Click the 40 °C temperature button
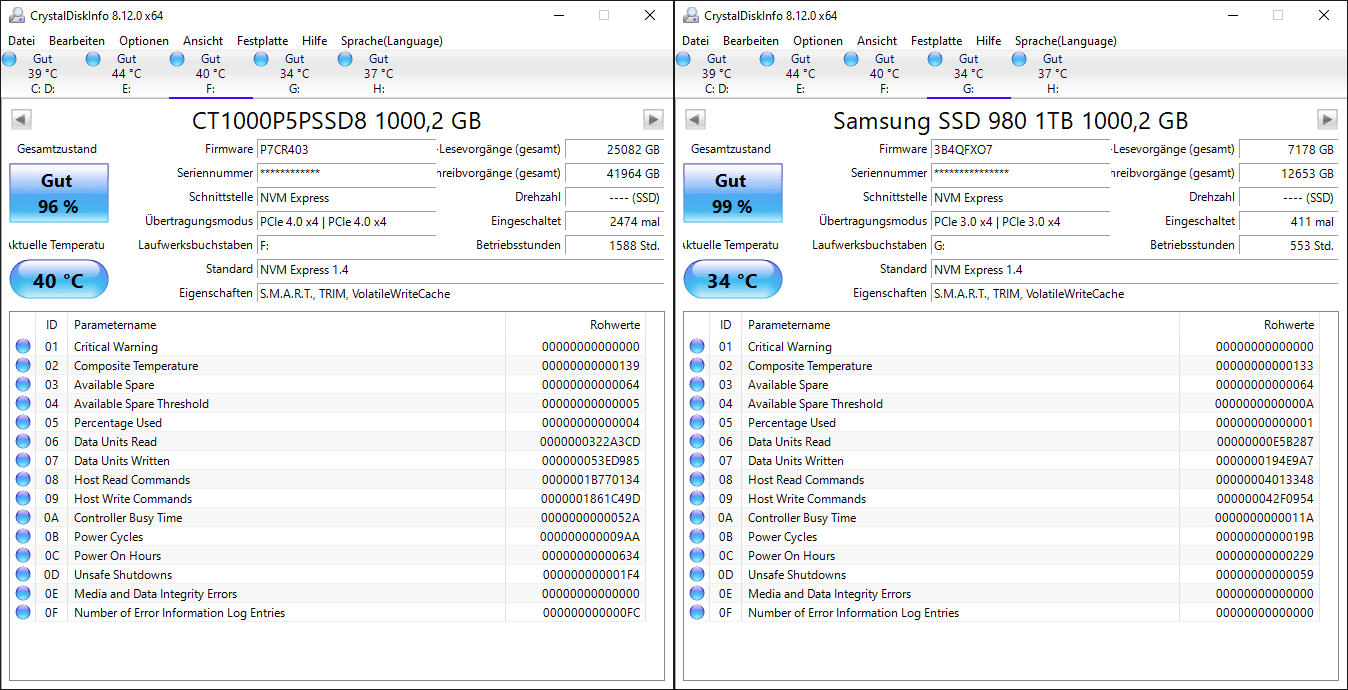 click(x=59, y=280)
